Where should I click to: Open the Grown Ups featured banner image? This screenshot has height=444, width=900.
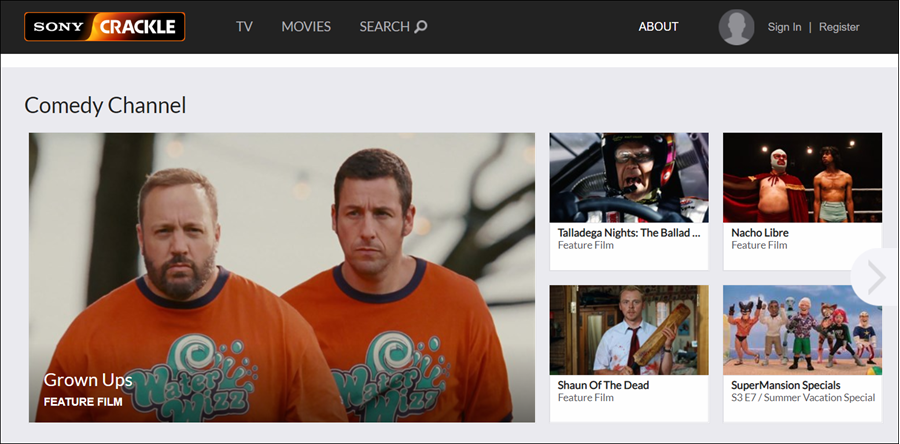[x=281, y=260]
